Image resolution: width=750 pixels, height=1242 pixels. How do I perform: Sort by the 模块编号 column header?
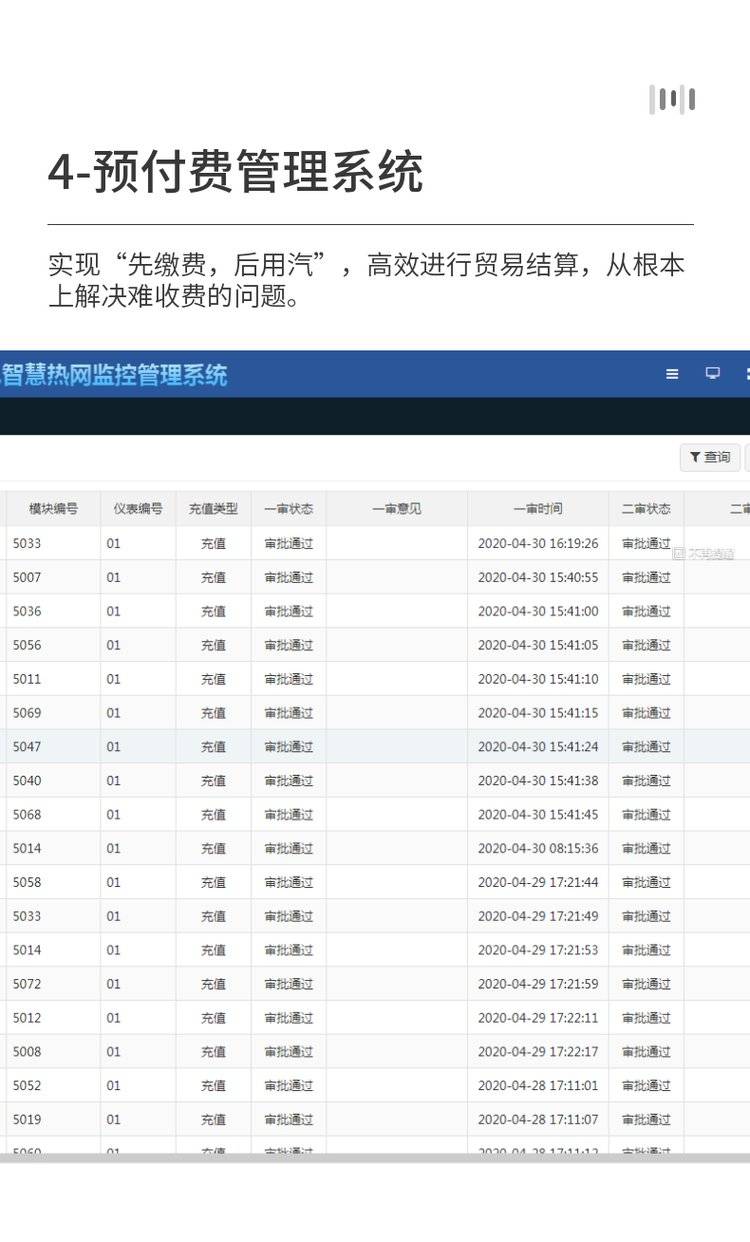pyautogui.click(x=53, y=509)
